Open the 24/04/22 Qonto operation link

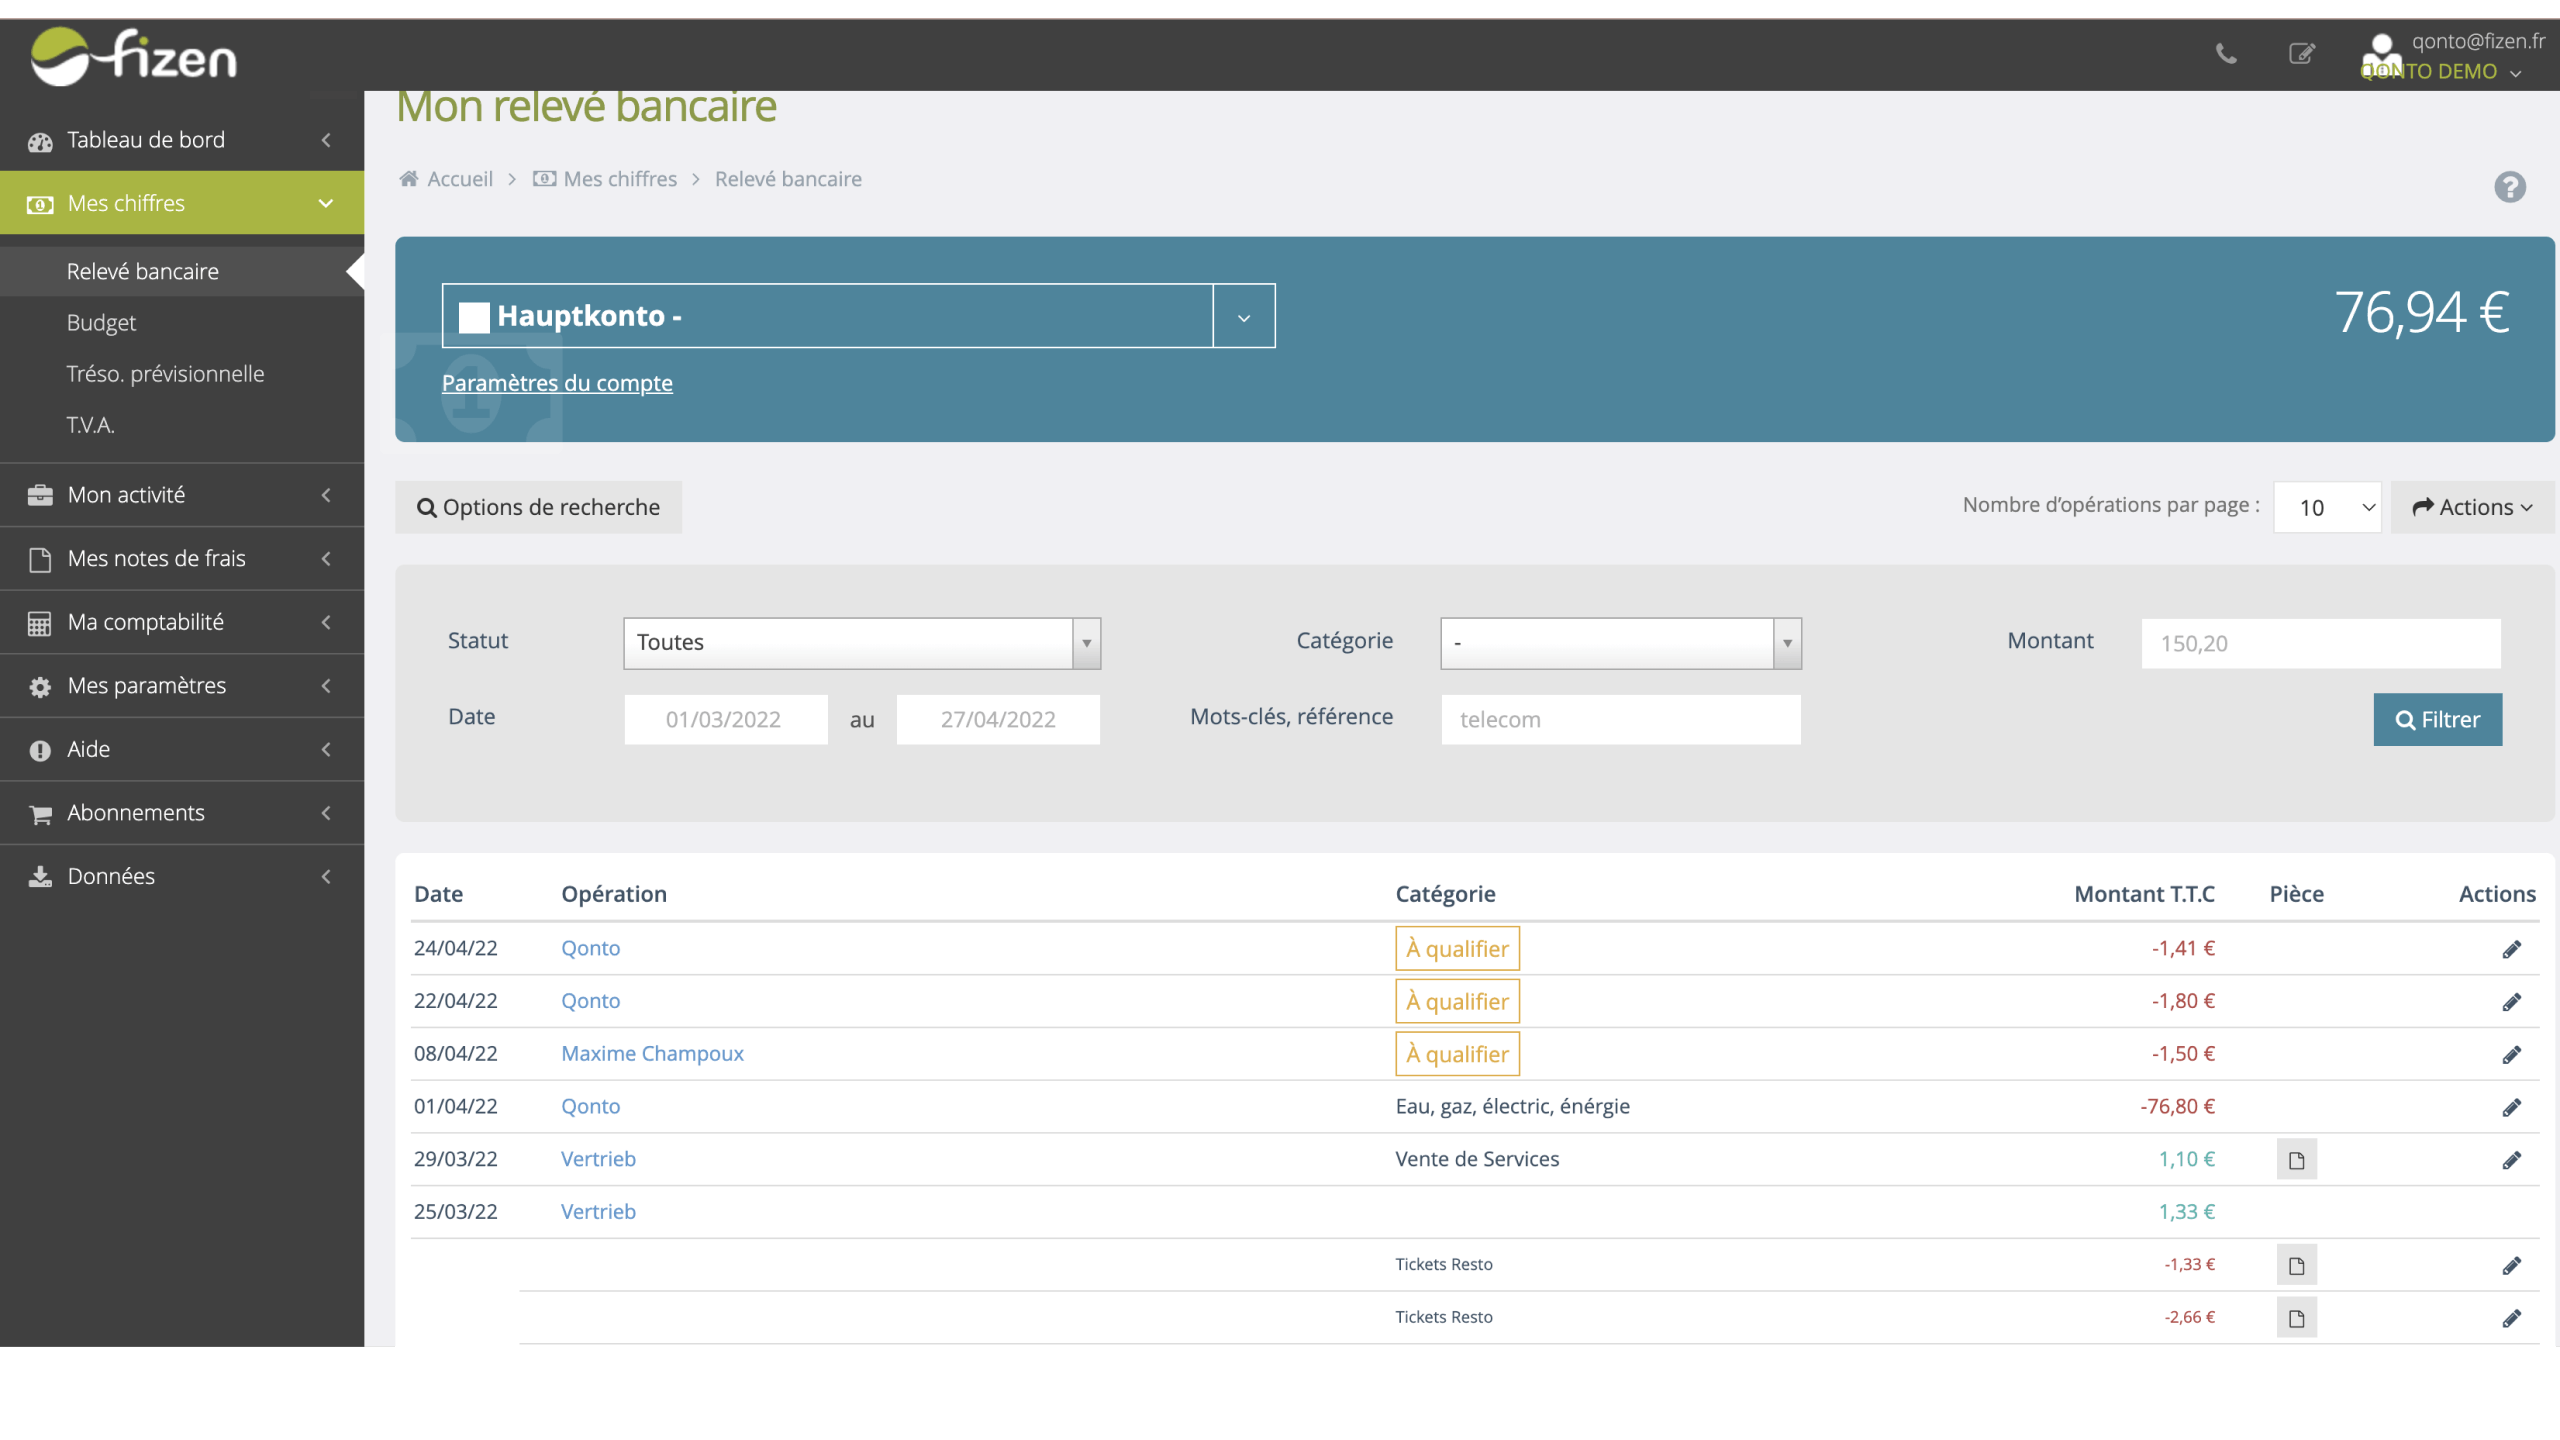point(590,948)
